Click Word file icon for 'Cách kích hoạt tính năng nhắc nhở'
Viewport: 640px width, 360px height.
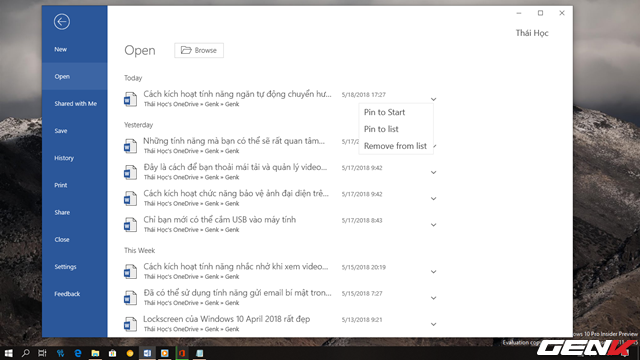130,272
